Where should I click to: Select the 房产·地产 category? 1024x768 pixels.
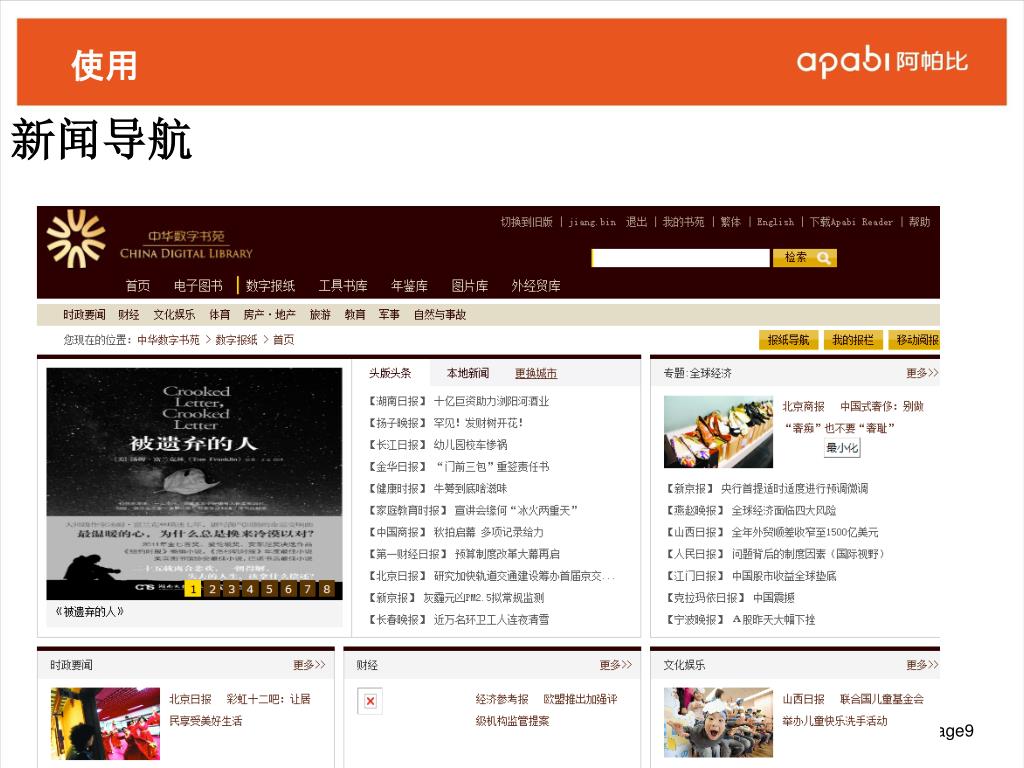[270, 315]
